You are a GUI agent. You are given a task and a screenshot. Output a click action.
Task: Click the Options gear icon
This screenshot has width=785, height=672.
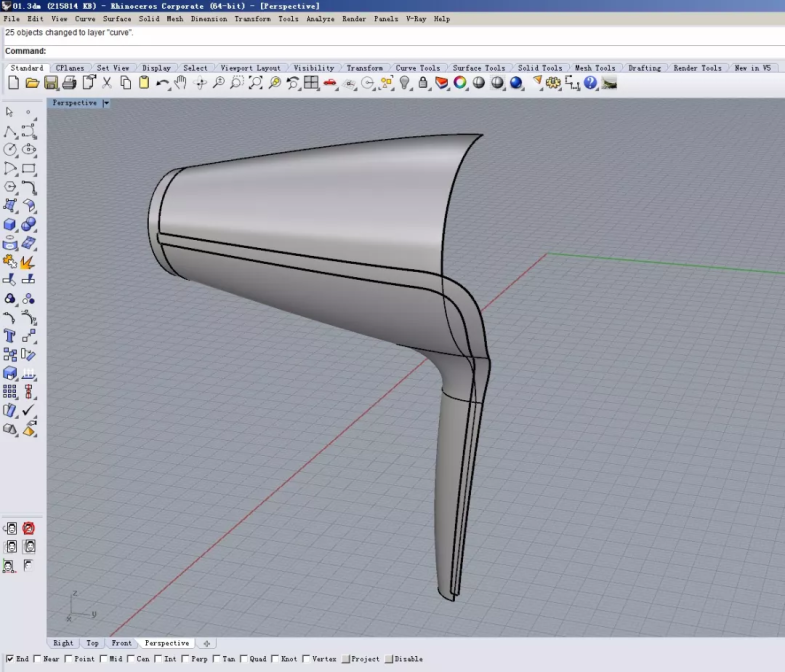point(553,83)
